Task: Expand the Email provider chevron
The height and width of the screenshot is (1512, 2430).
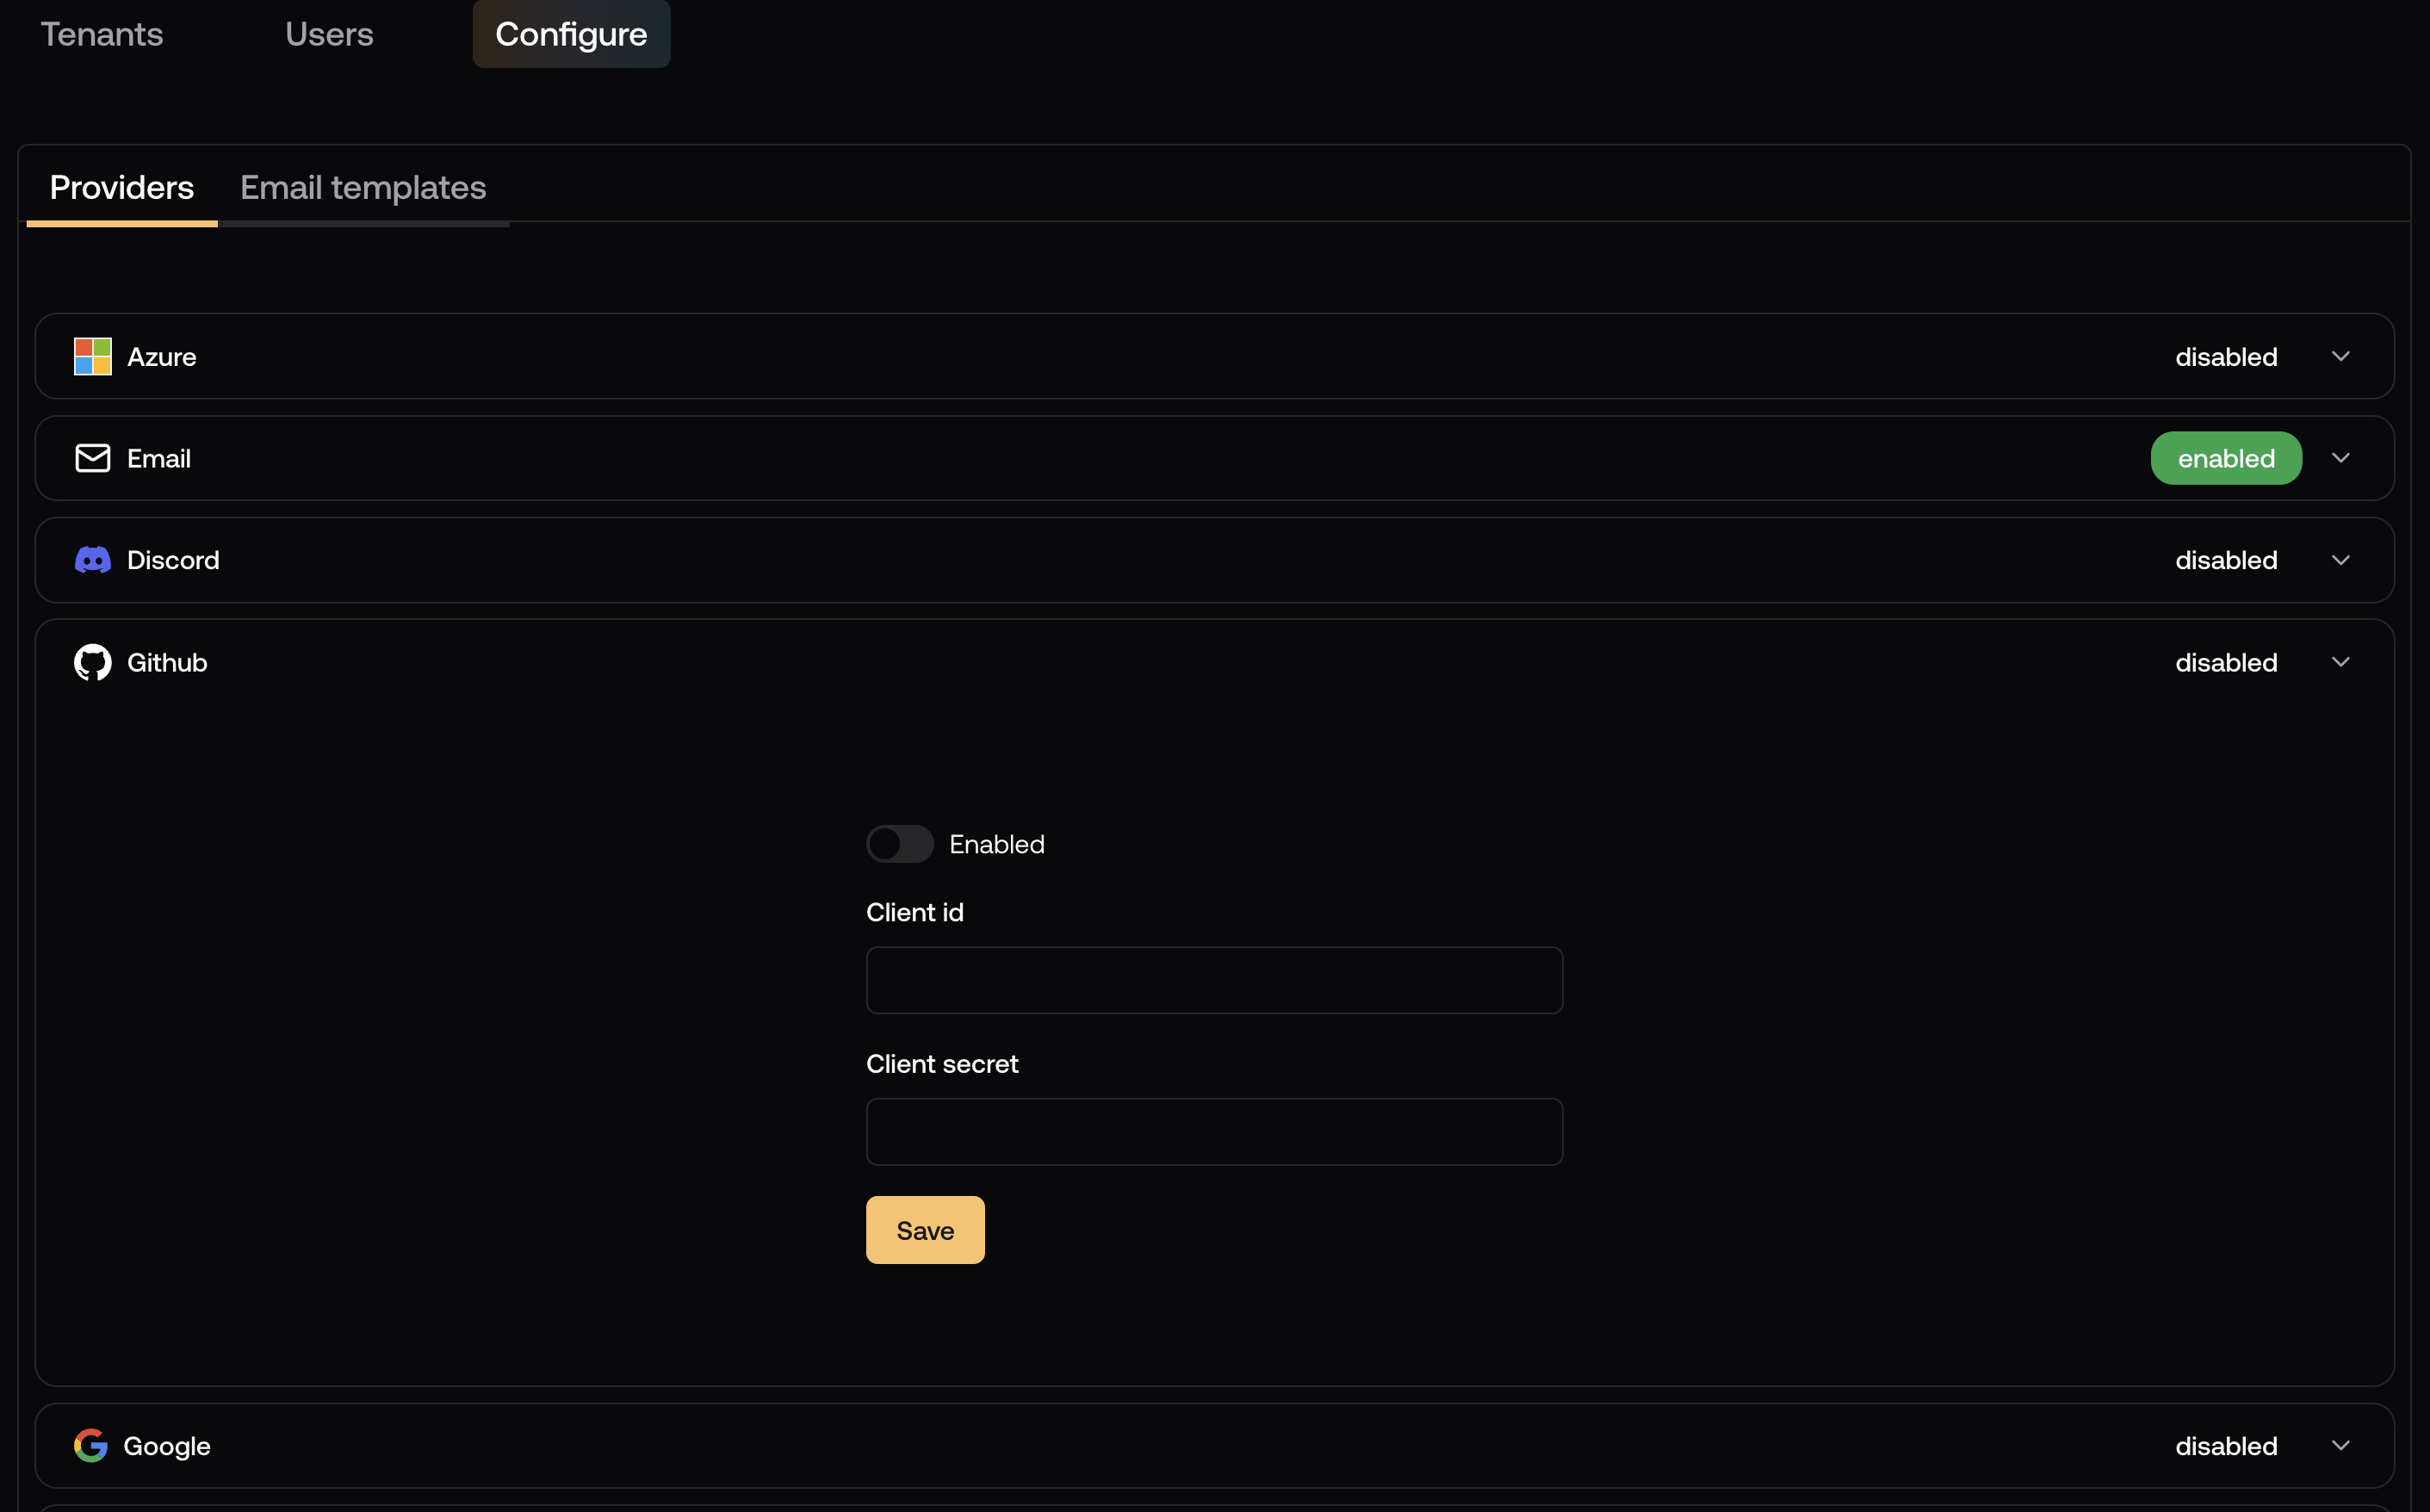Action: tap(2340, 458)
